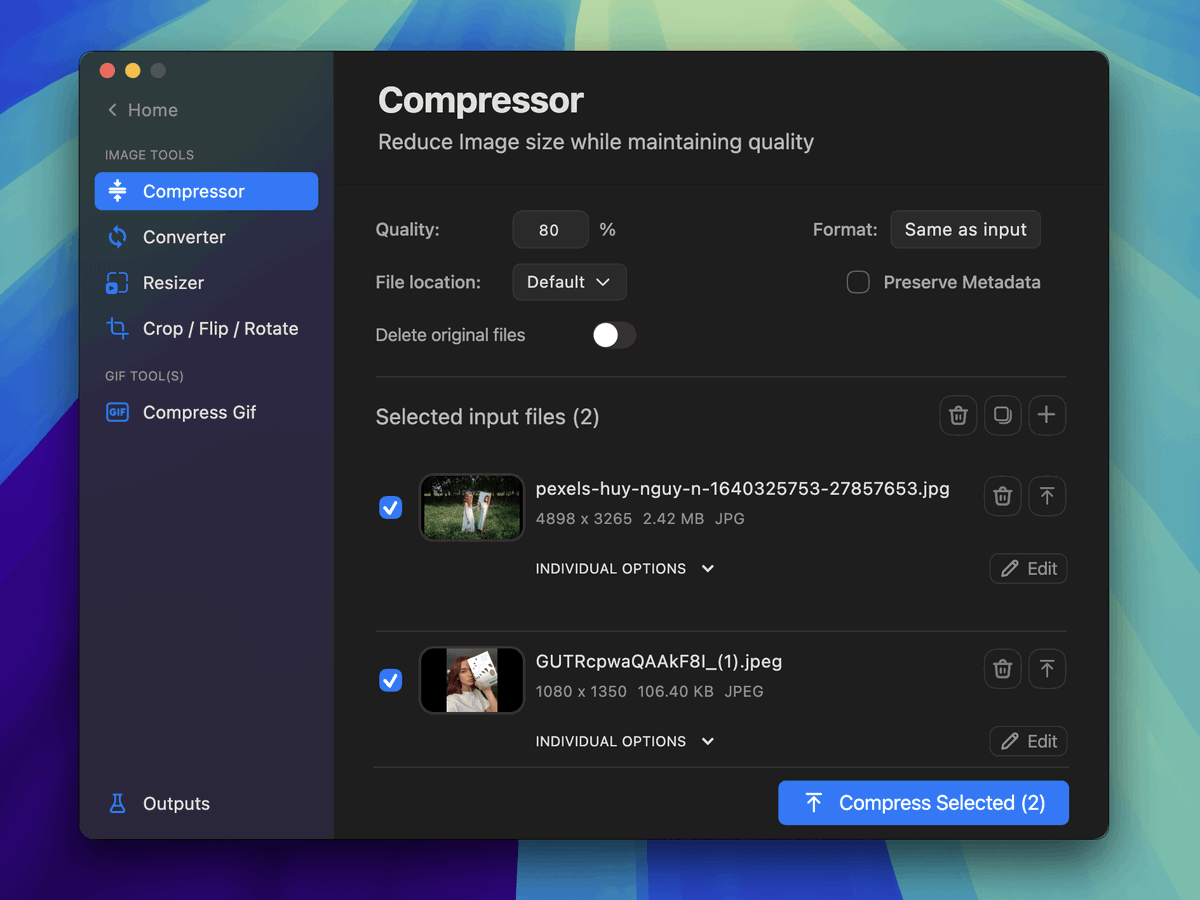Go back using Home chevron
Image resolution: width=1200 pixels, height=900 pixels.
112,110
